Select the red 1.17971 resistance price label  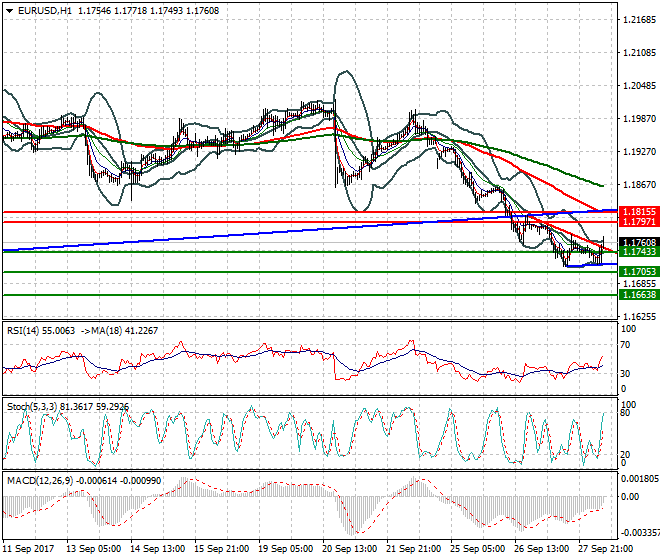pyautogui.click(x=639, y=221)
